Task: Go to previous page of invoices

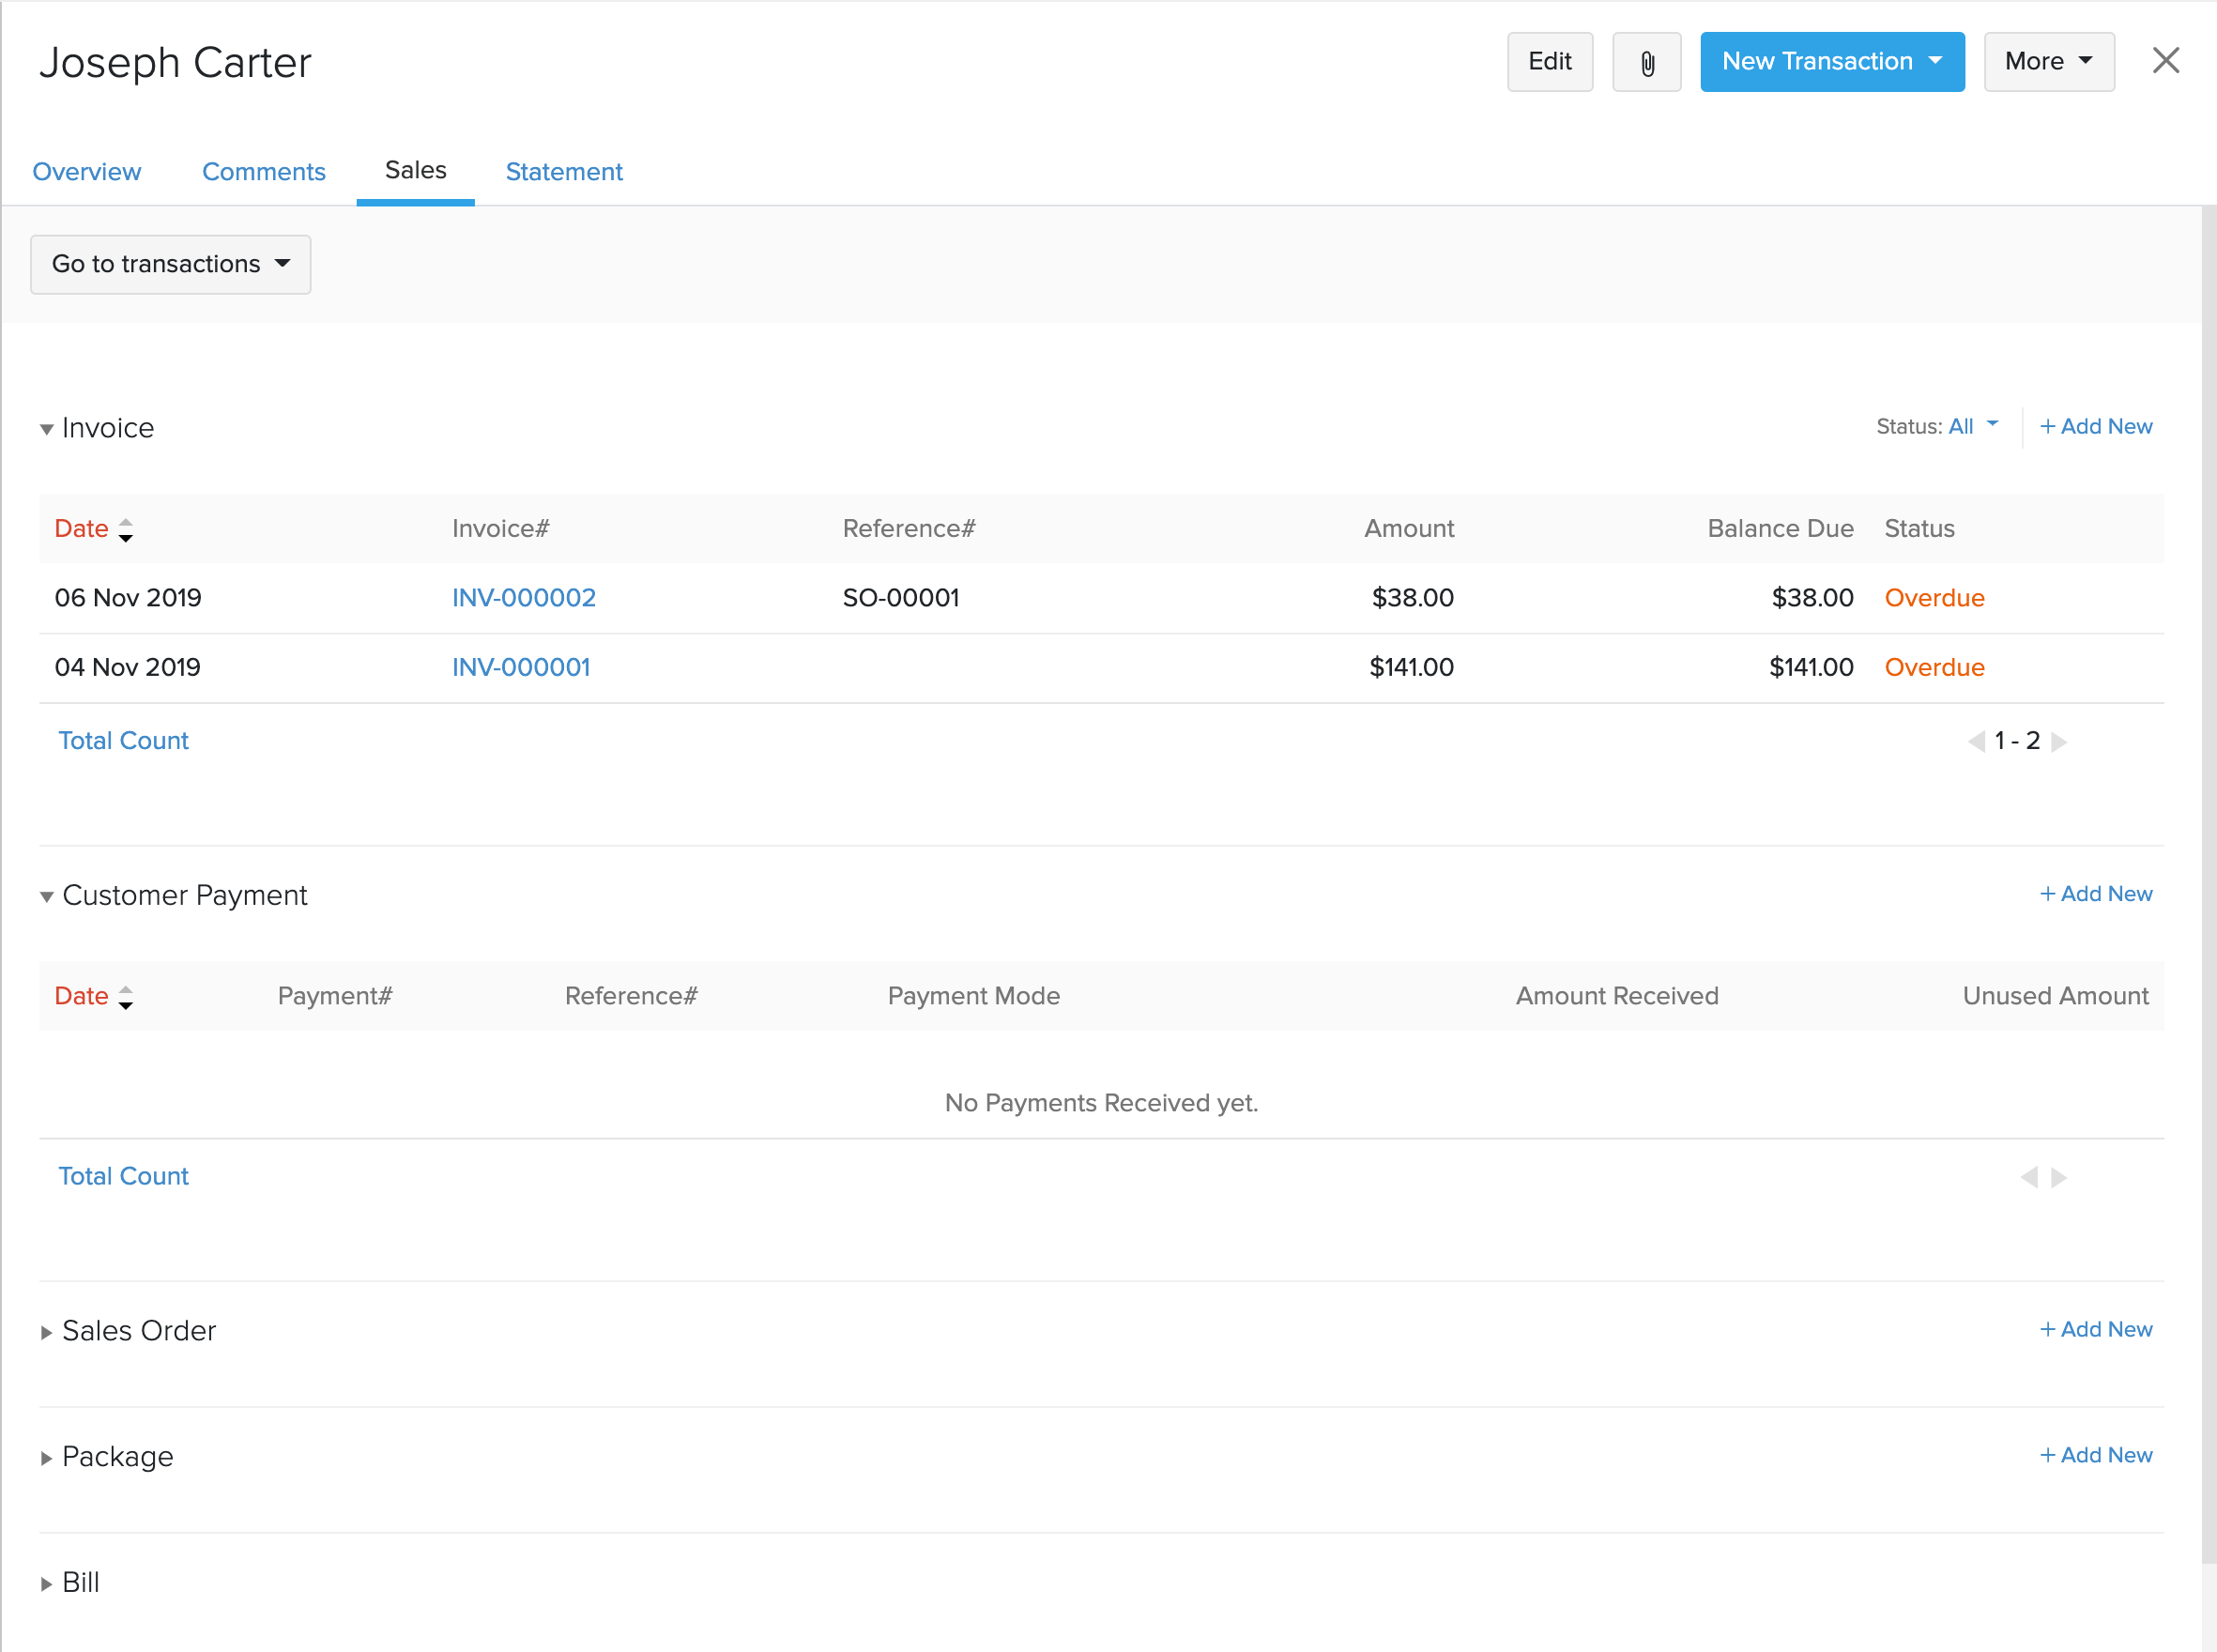Action: (x=1975, y=742)
